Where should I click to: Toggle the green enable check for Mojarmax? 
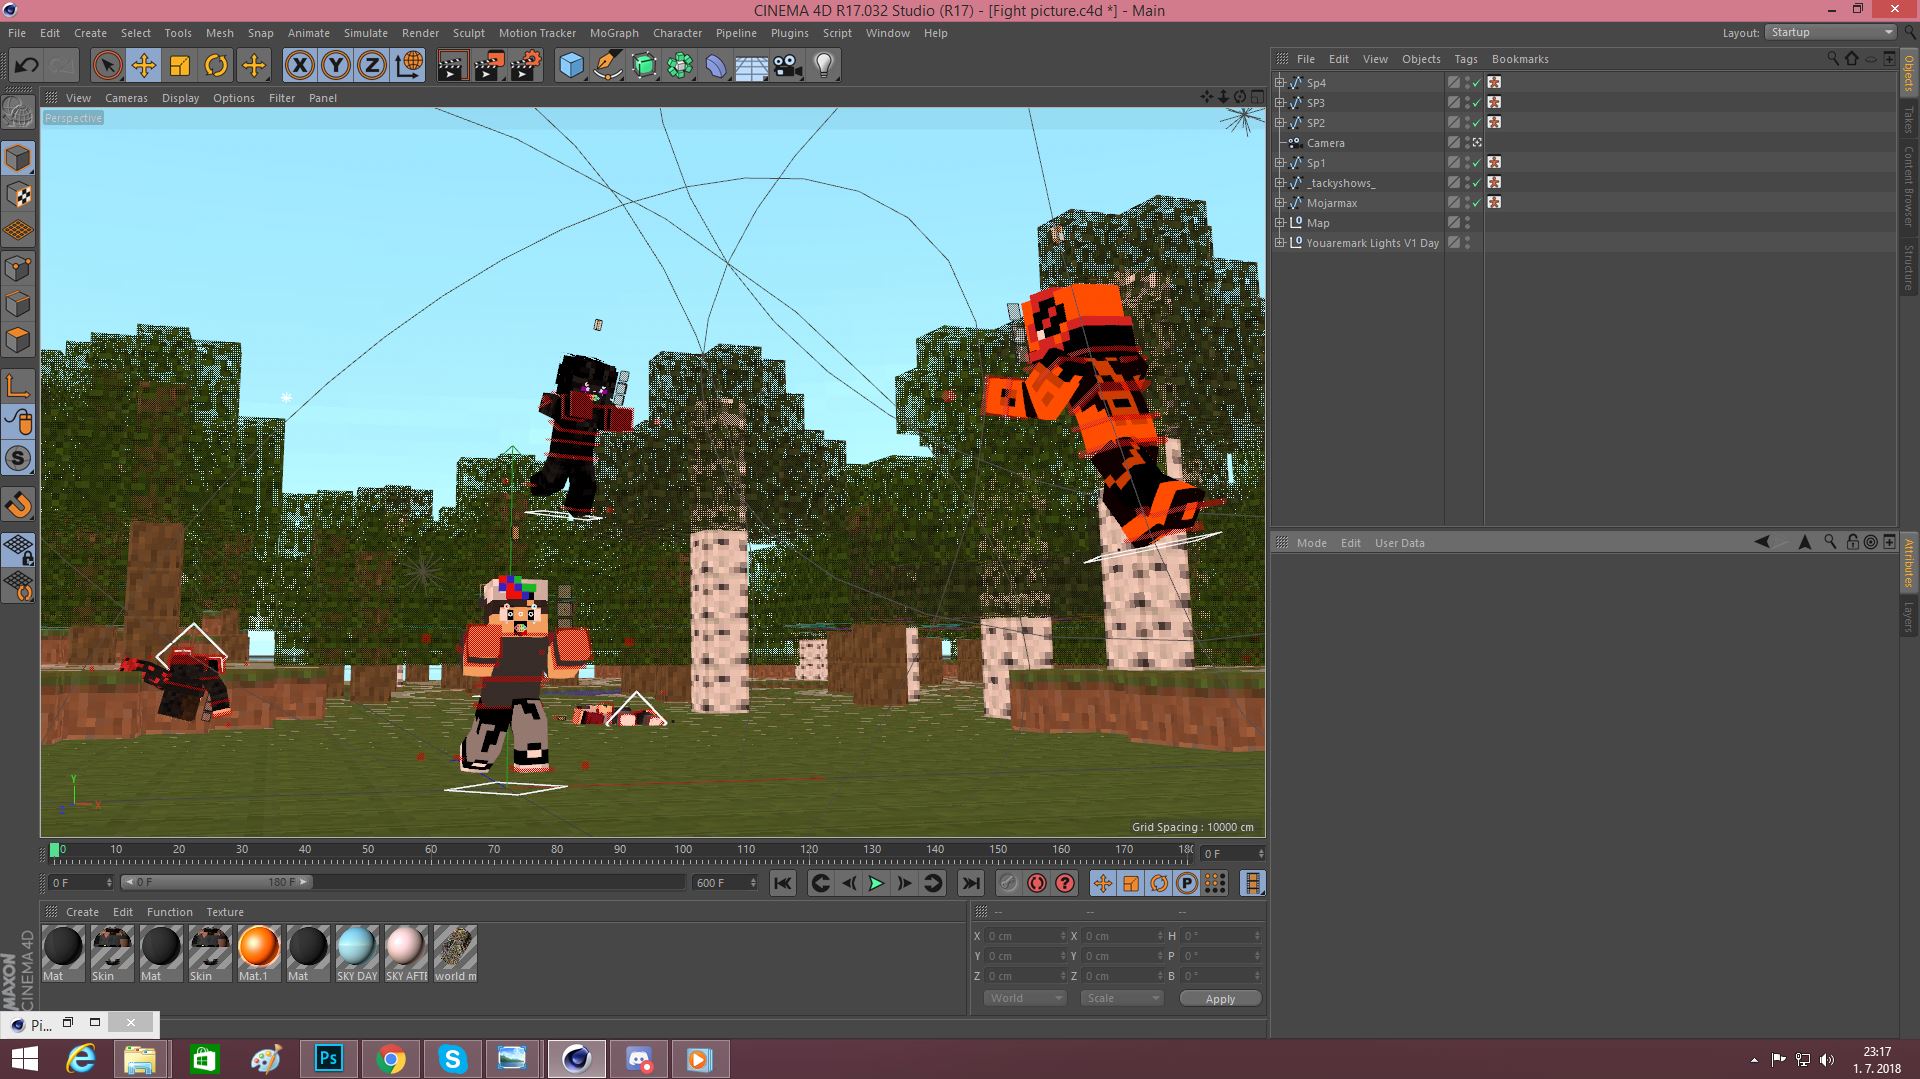[x=1477, y=203]
